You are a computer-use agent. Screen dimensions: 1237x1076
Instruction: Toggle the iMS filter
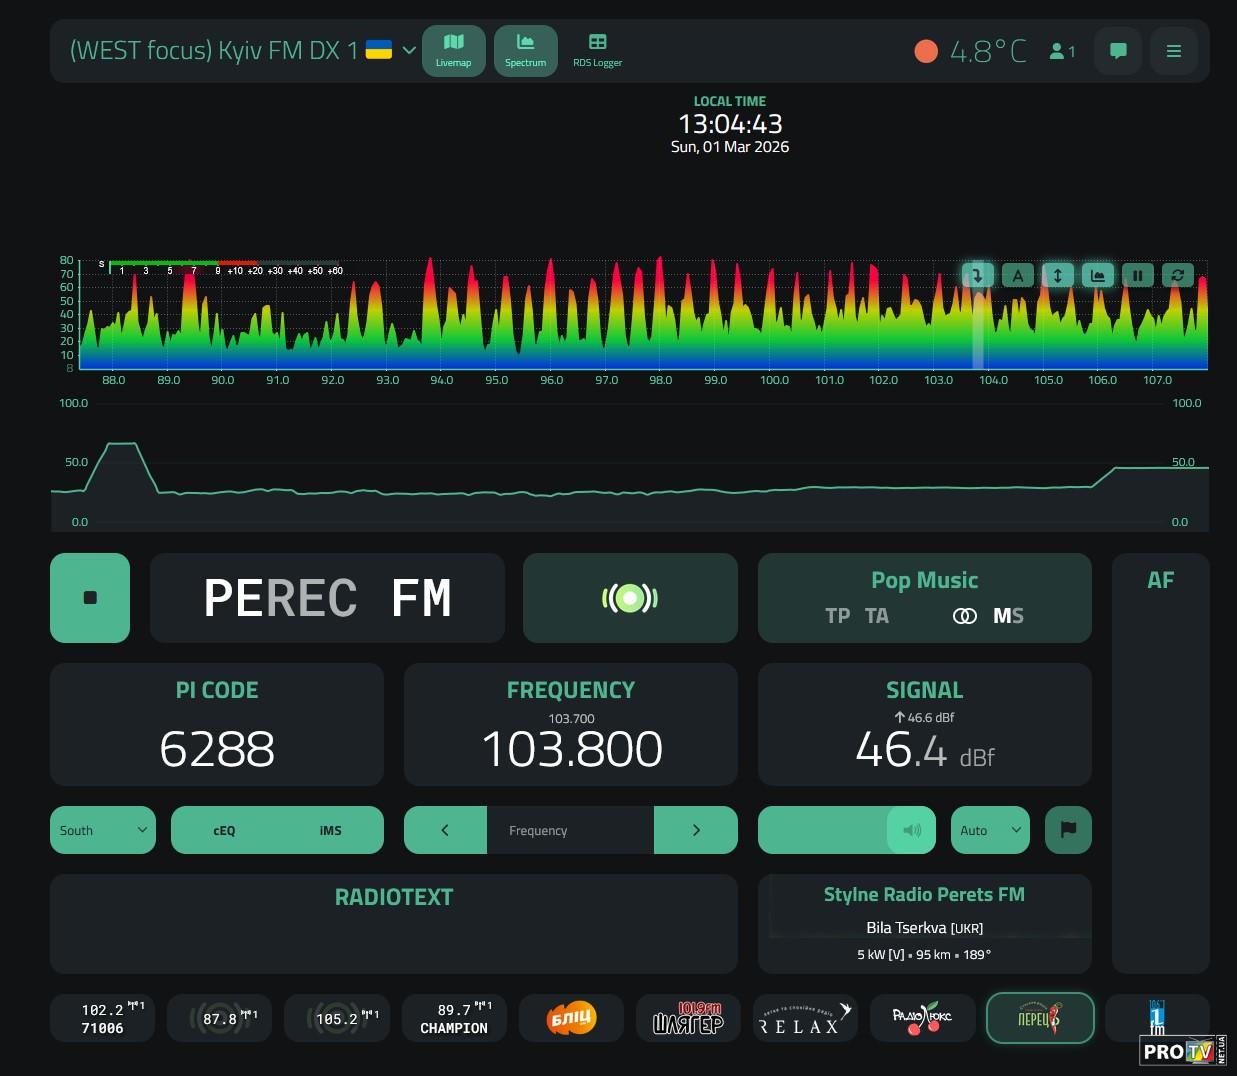click(330, 830)
